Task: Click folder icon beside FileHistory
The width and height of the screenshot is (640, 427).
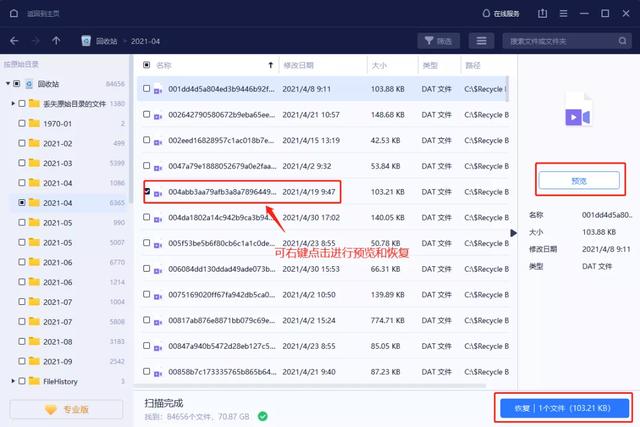Action: click(x=34, y=381)
